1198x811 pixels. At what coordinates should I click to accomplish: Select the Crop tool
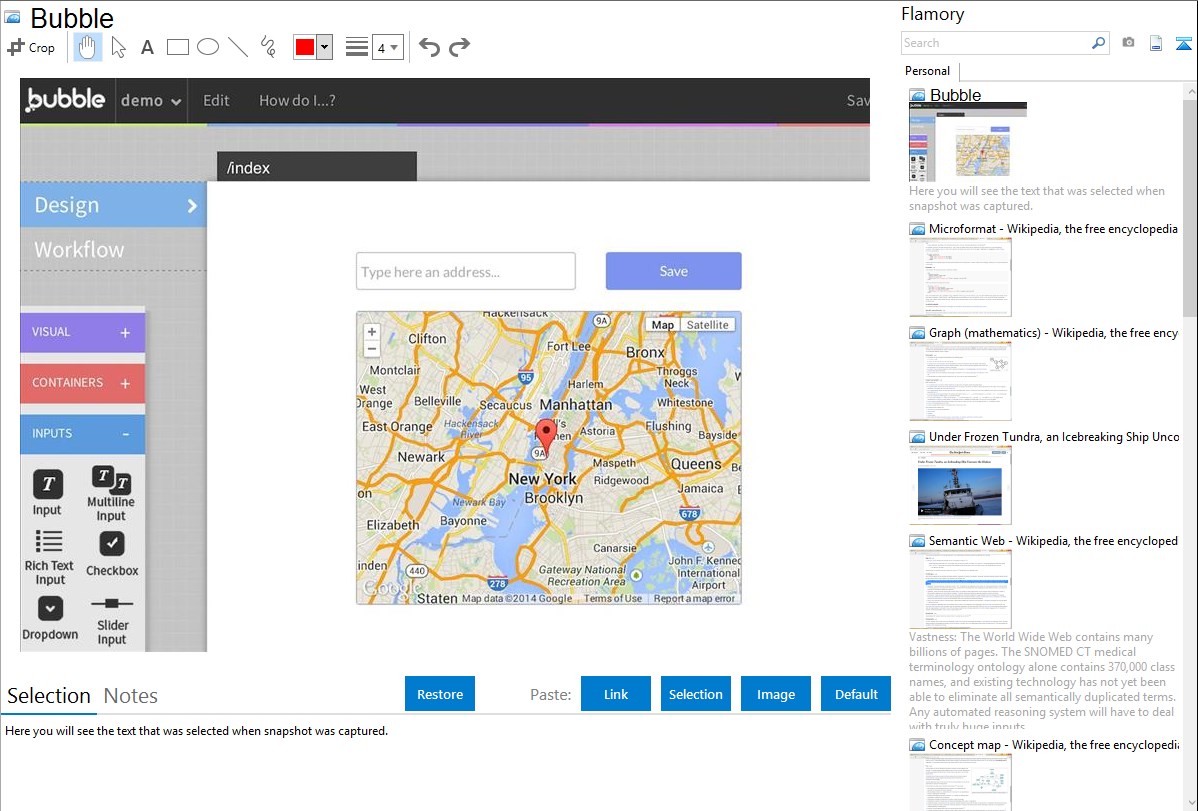[31, 47]
